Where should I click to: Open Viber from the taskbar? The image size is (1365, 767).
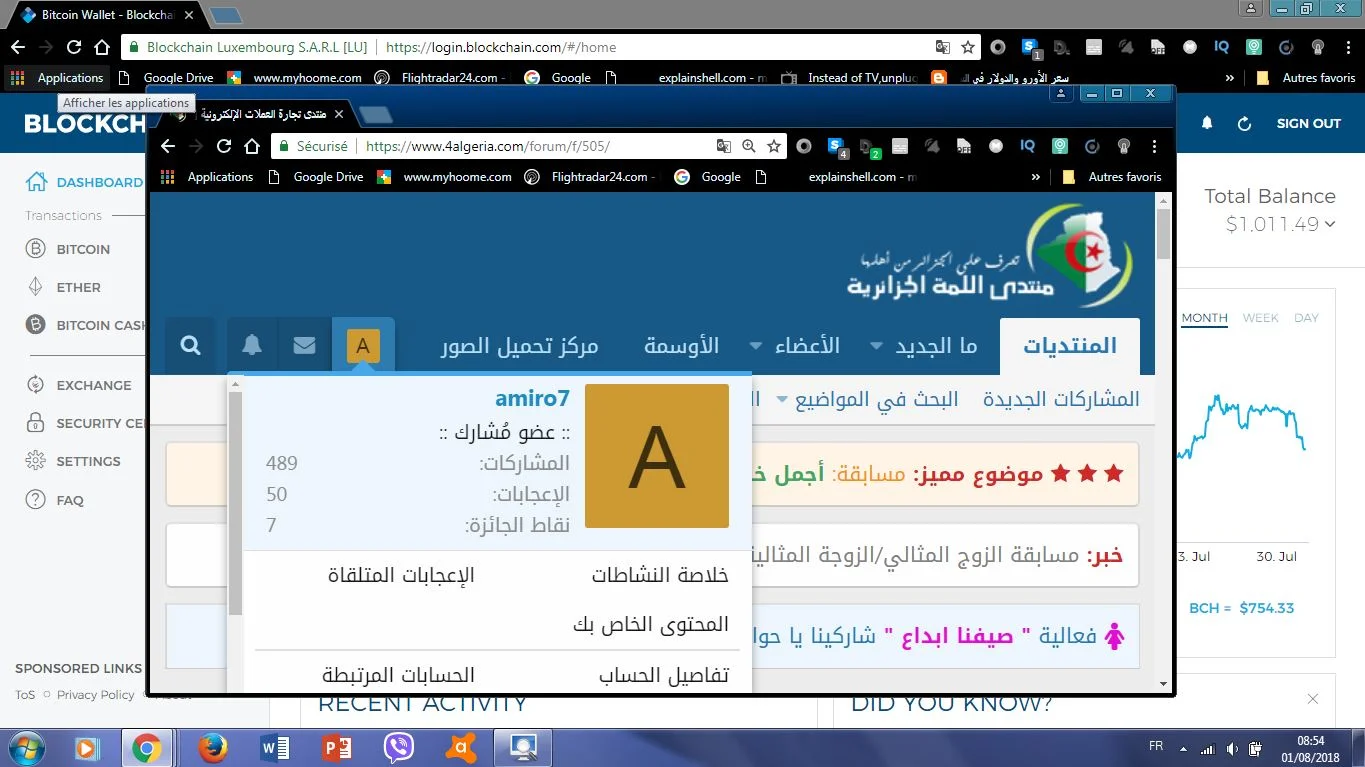point(399,747)
